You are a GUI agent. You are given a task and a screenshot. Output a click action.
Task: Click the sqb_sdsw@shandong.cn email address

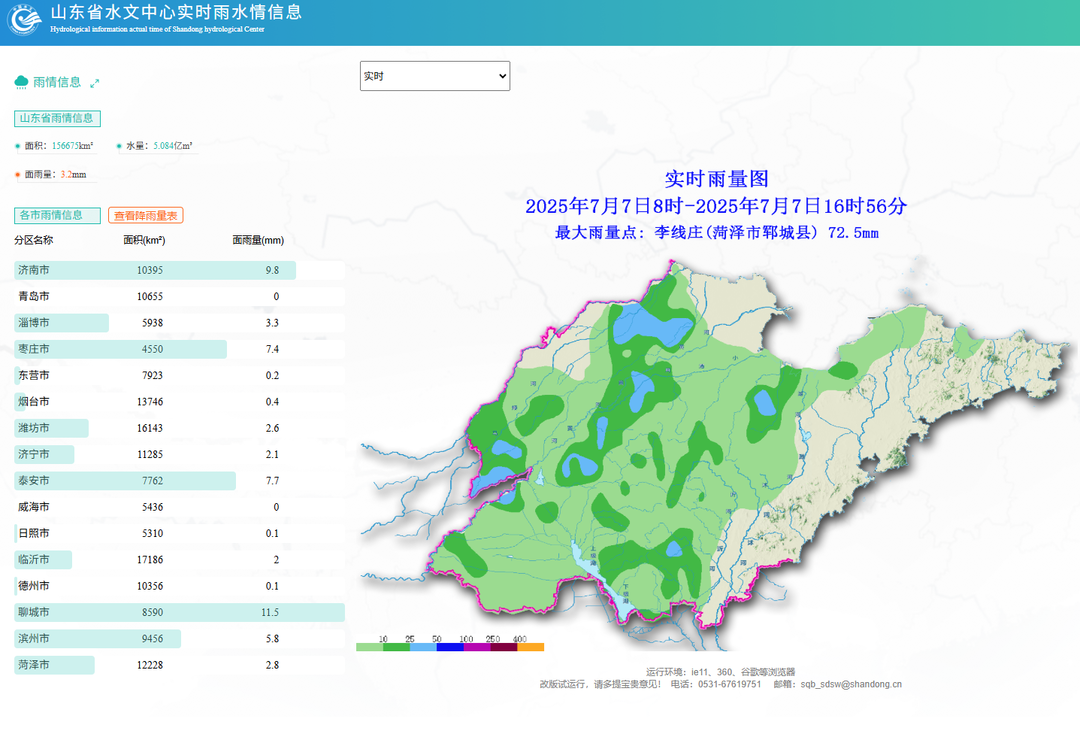(851, 685)
